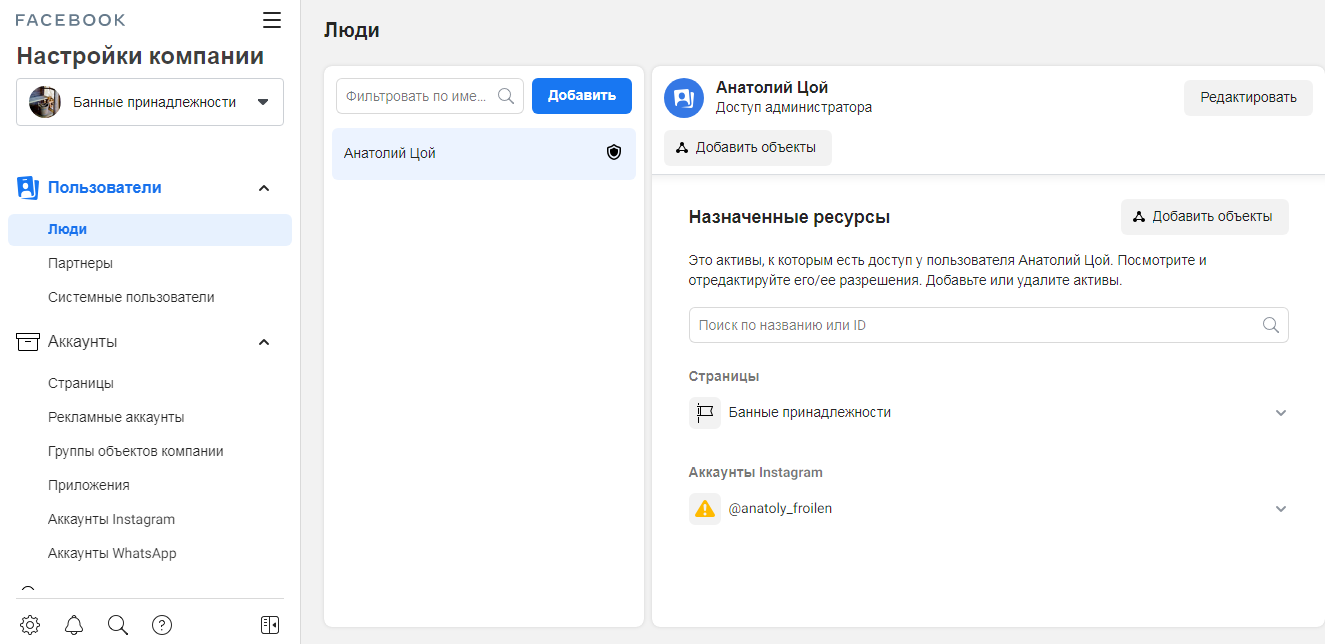Screen dimensions: 1325x644
Task: Click Добавить объекты under the user name
Action: [x=748, y=148]
